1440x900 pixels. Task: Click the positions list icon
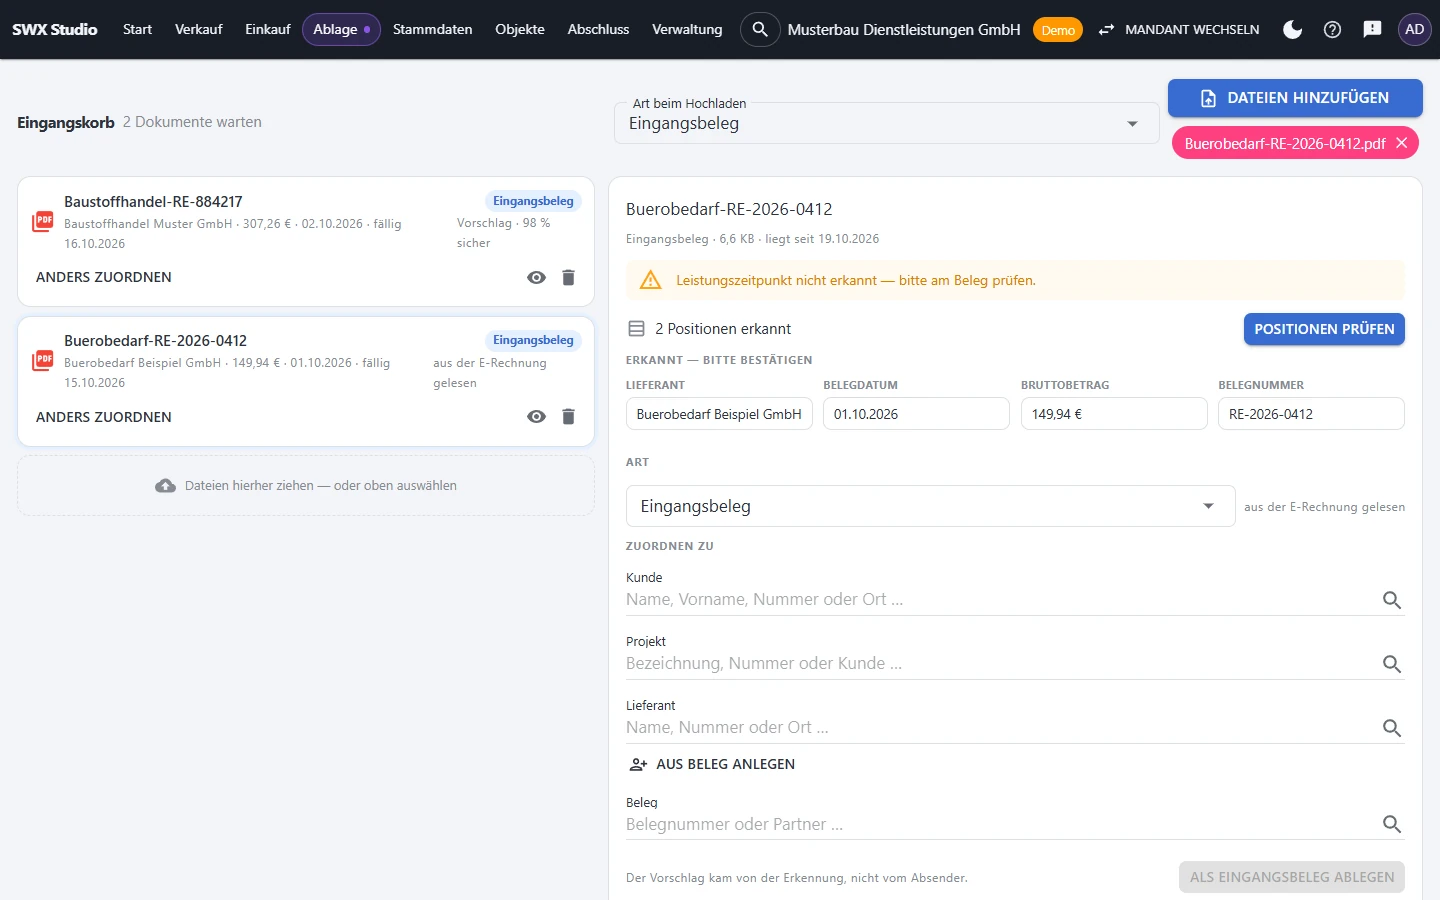pos(636,328)
